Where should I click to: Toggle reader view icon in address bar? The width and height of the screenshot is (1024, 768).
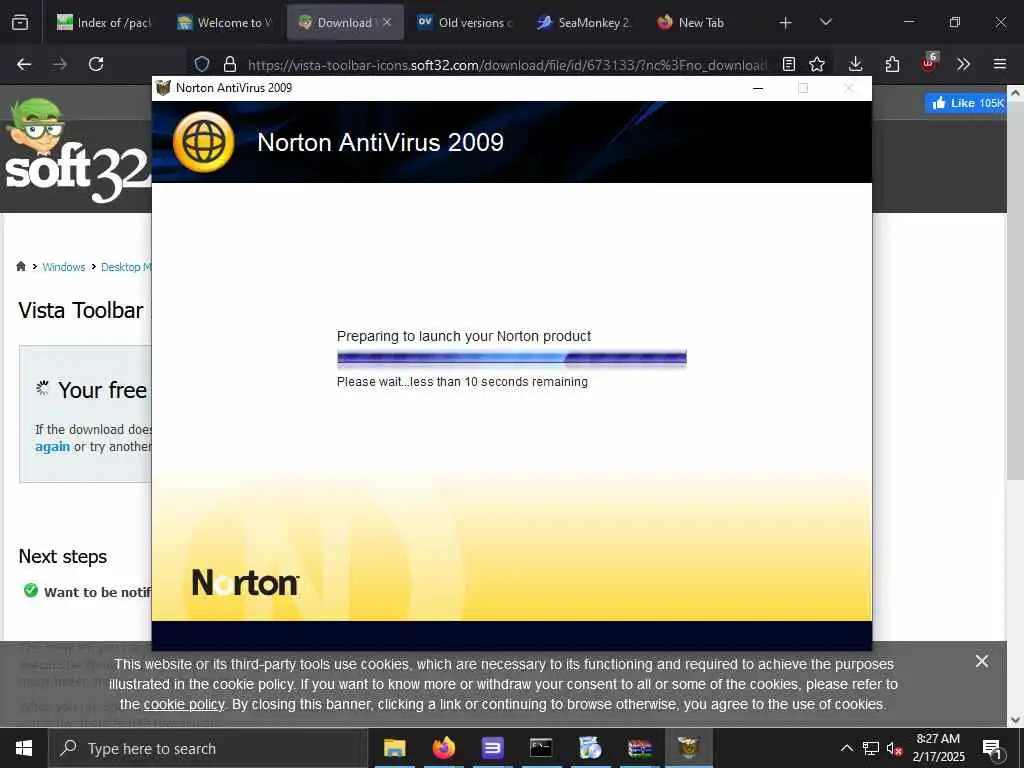click(789, 64)
